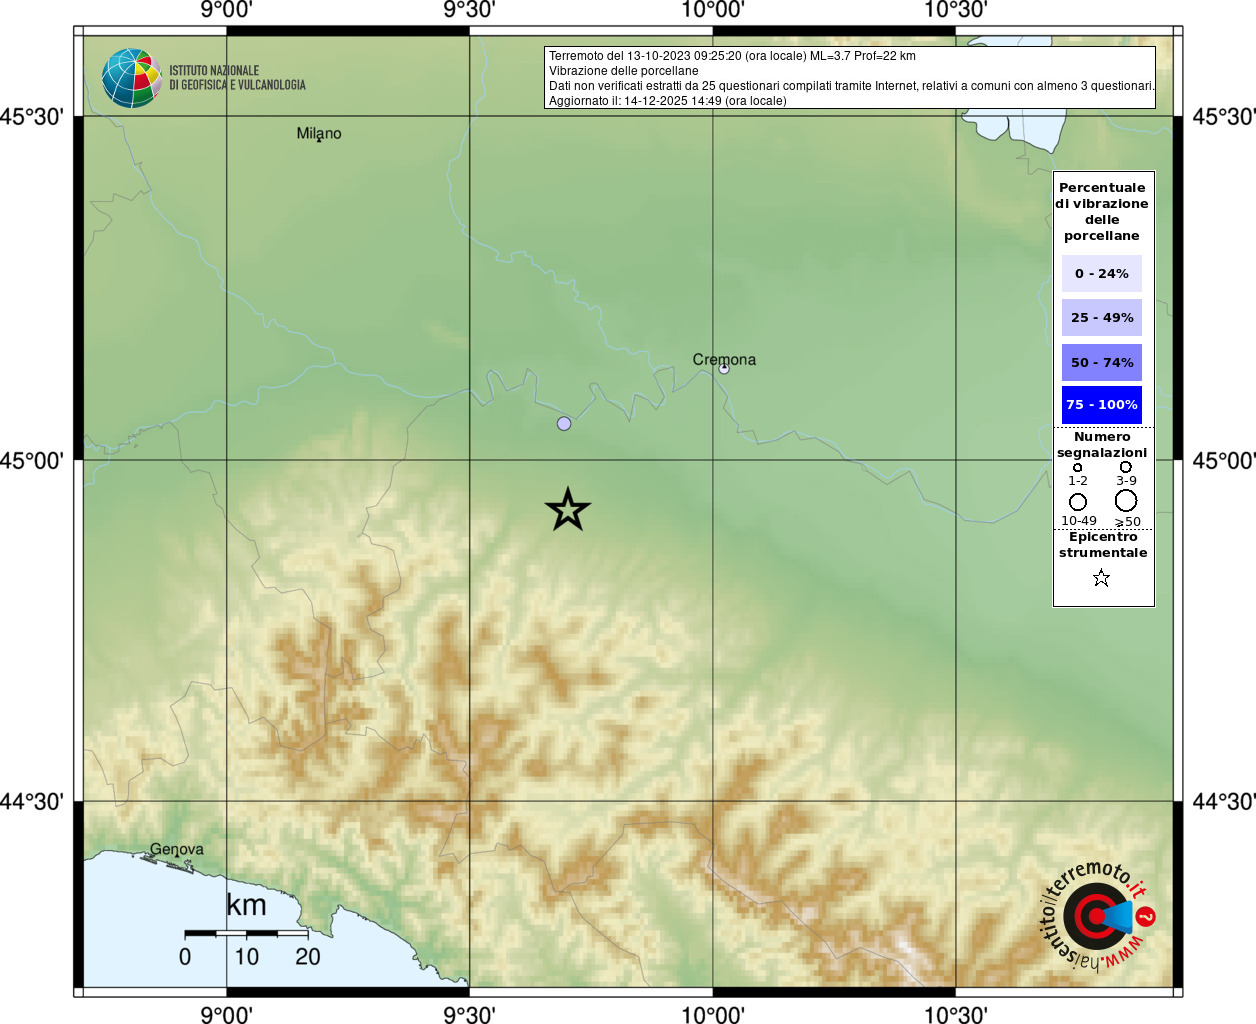Click the 'Aggiornato il: 14-12-2025' line

pyautogui.click(x=667, y=101)
